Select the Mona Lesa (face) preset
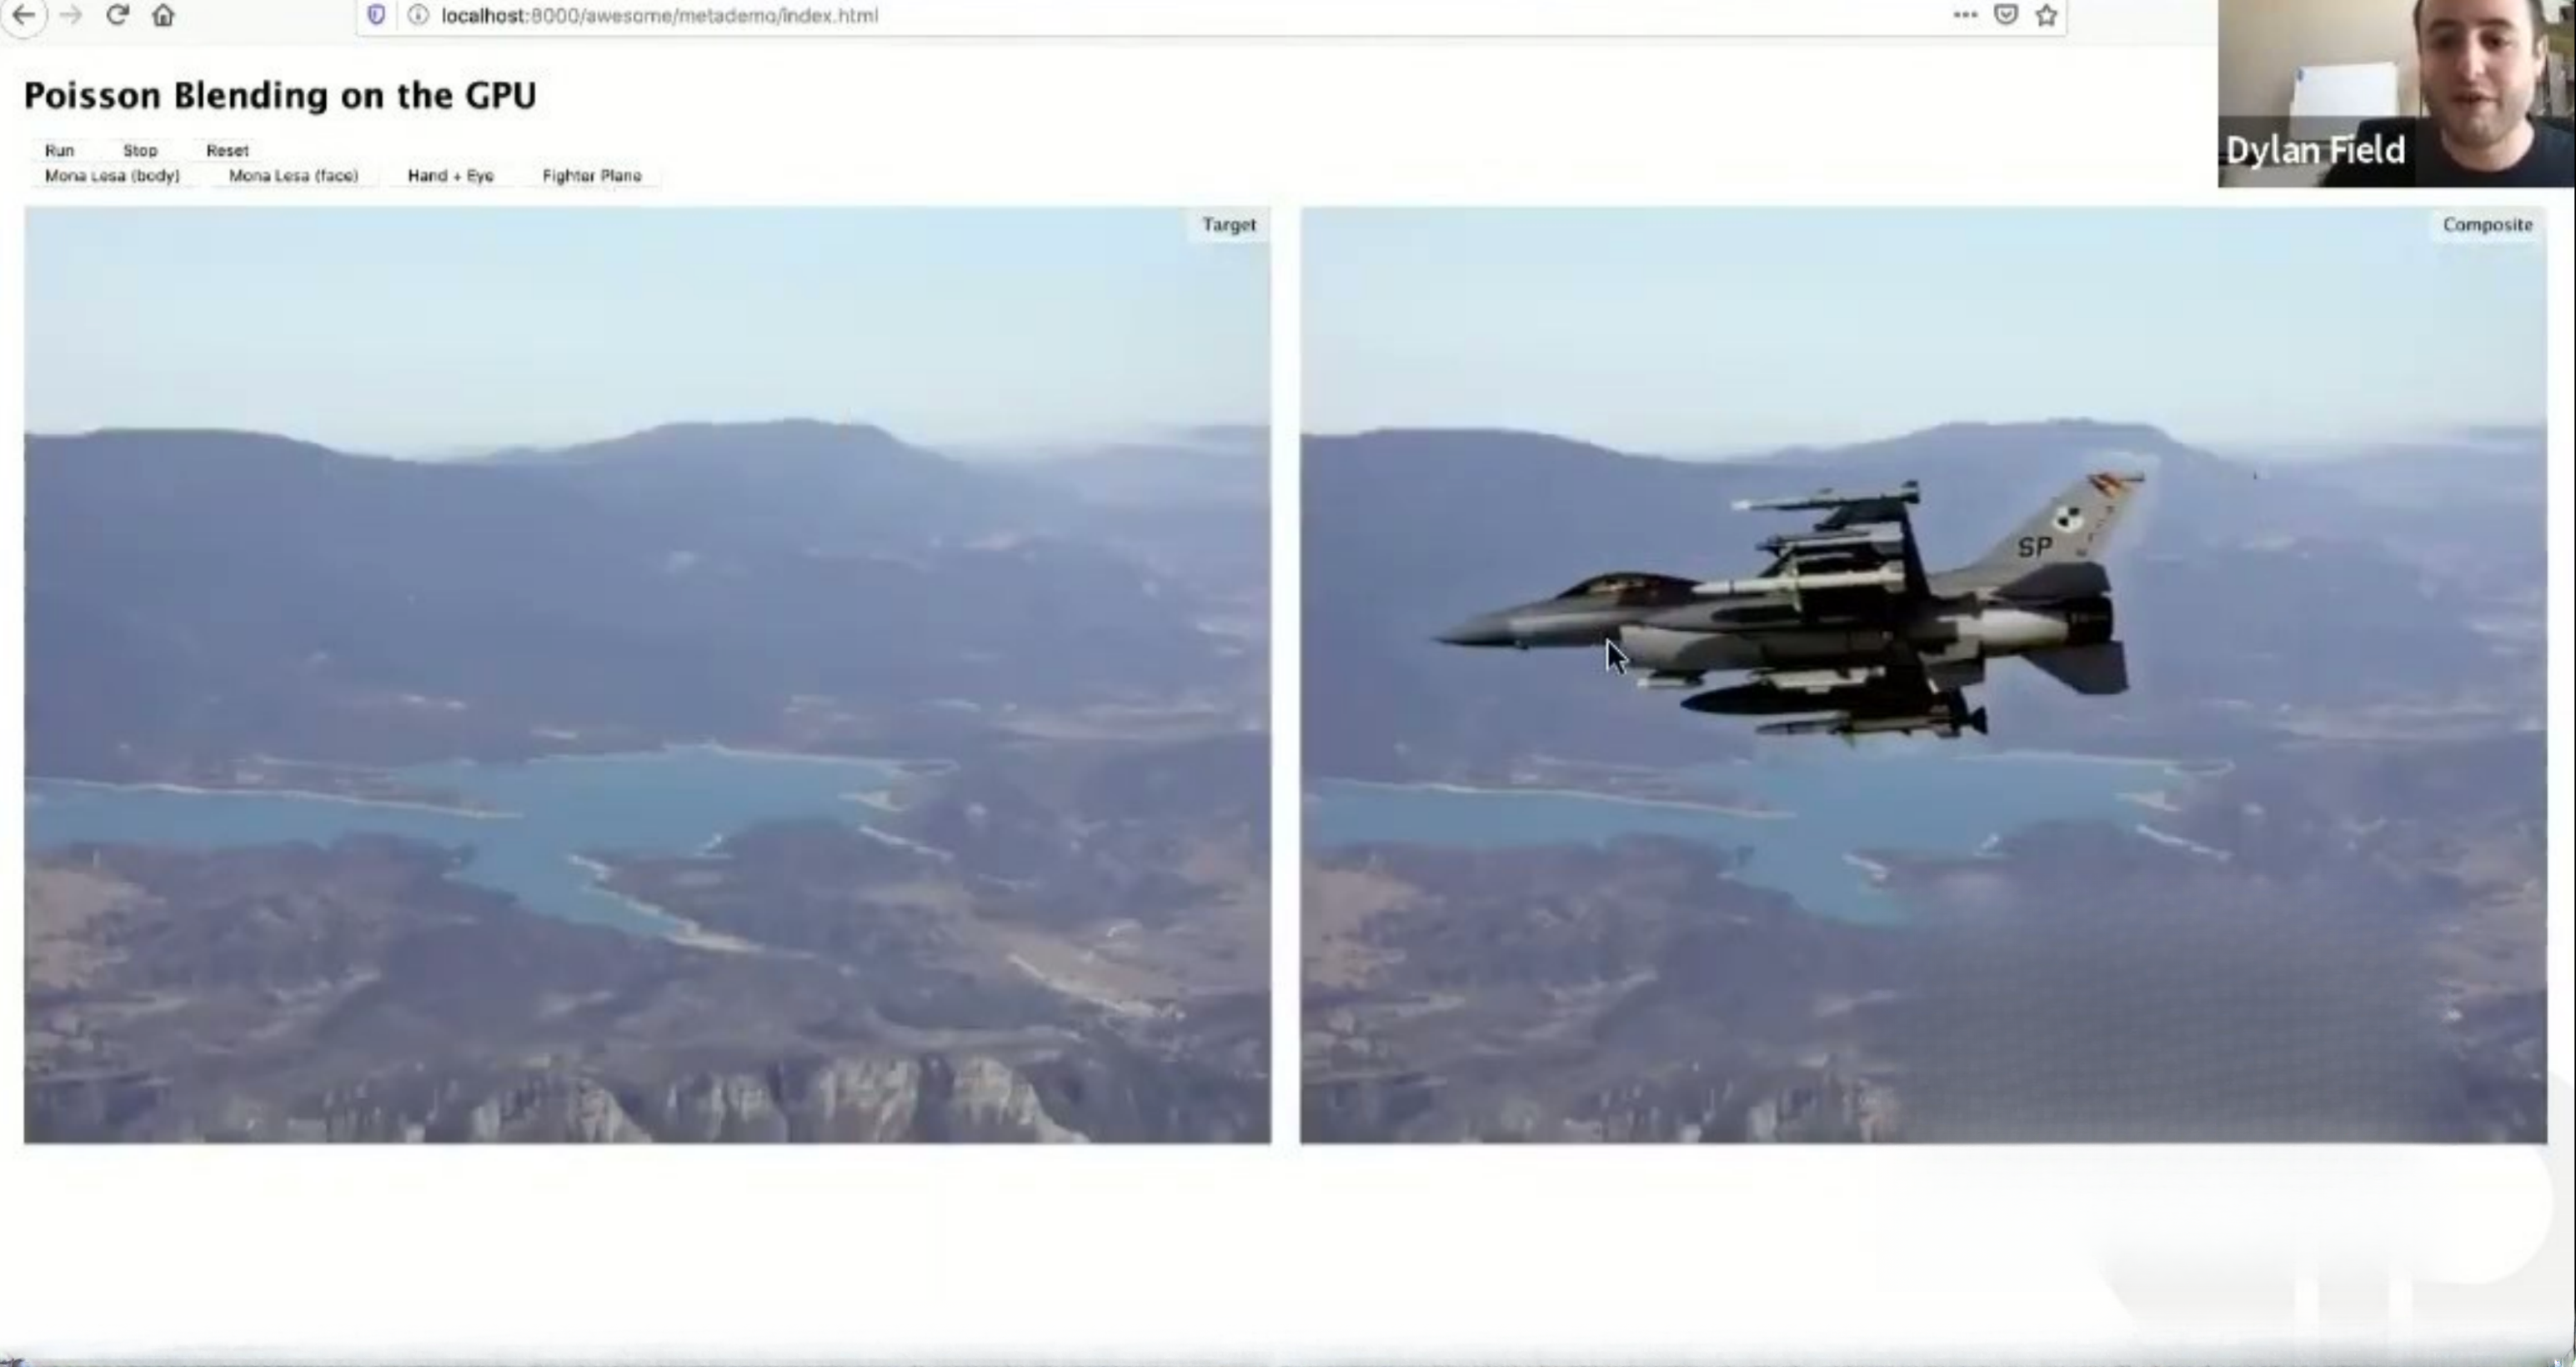2576x1367 pixels. point(293,176)
